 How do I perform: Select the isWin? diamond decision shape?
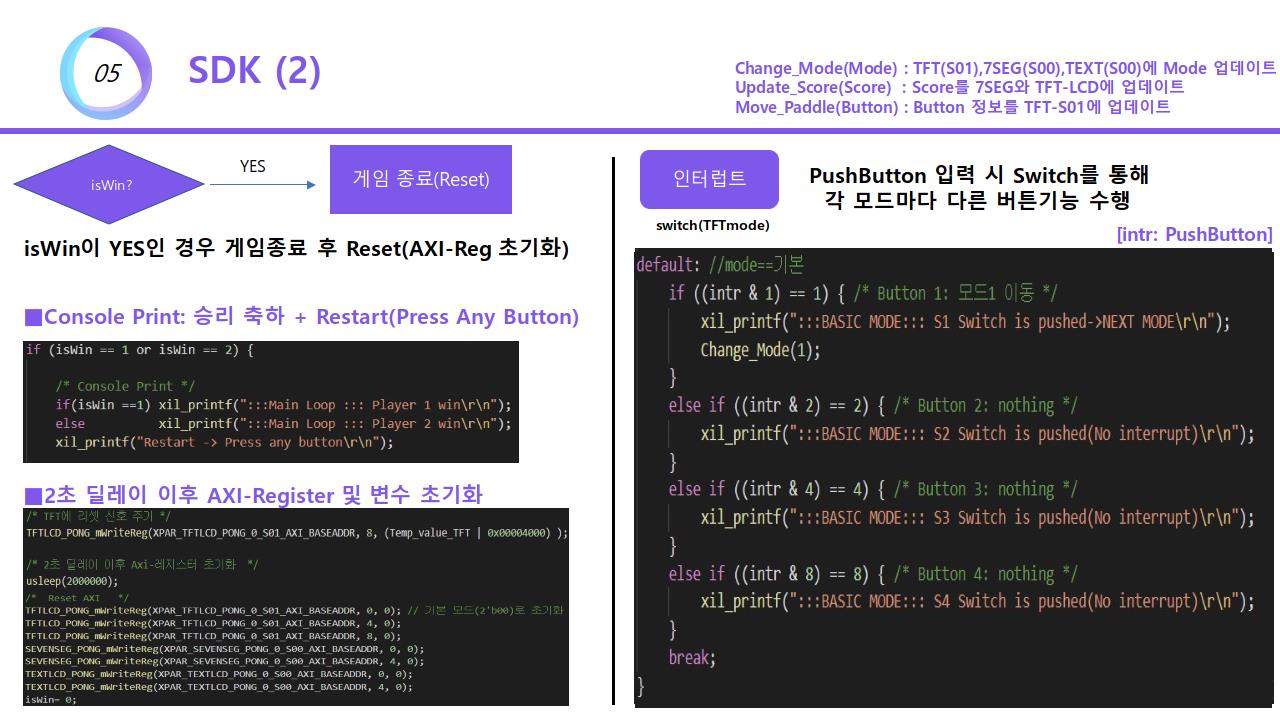(x=111, y=185)
